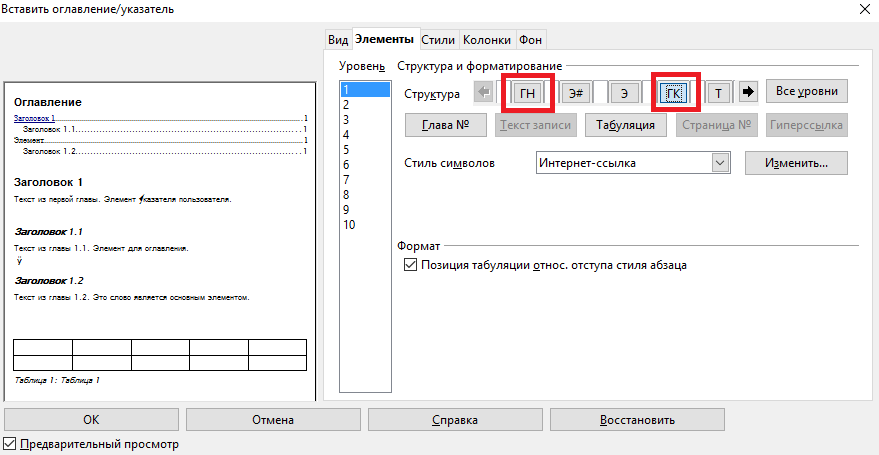The height and width of the screenshot is (455, 879).
Task: Click the Э entry token button
Action: [x=624, y=93]
